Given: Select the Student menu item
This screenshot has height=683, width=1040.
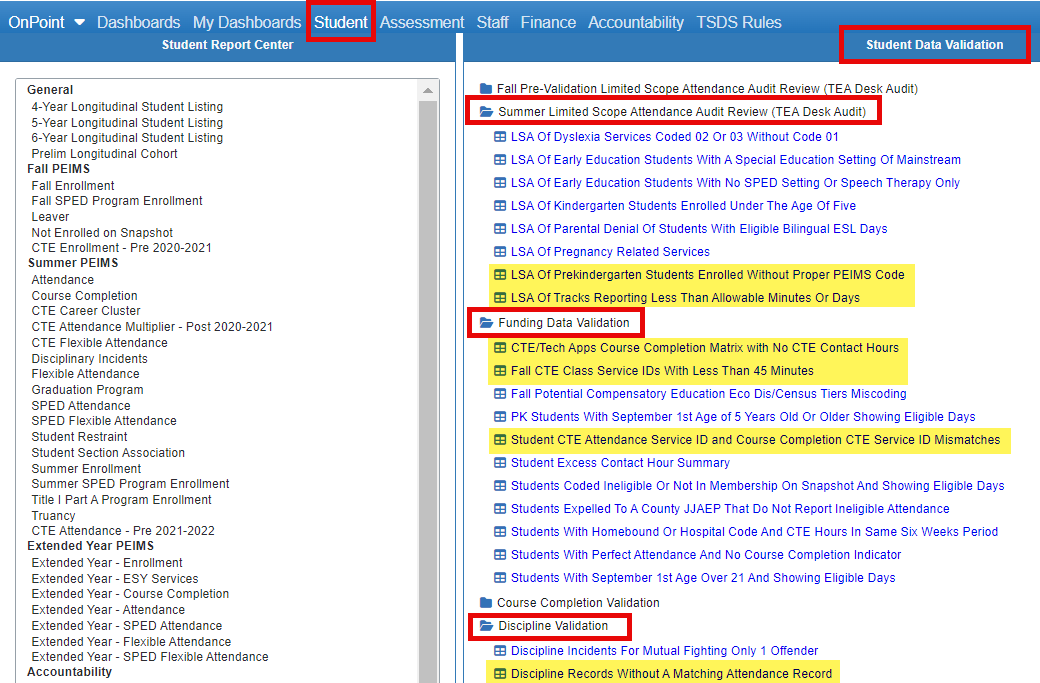Looking at the screenshot, I should [340, 21].
